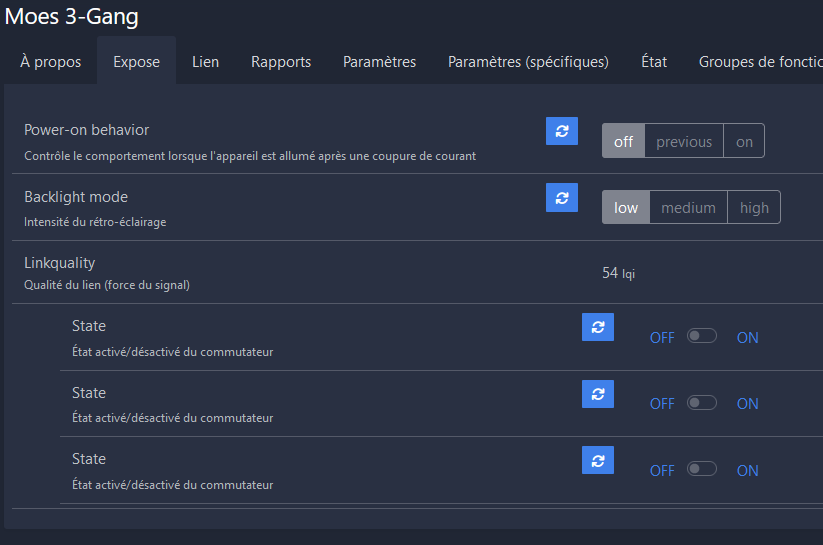
Task: Set Backlight mode to low
Action: tap(626, 207)
